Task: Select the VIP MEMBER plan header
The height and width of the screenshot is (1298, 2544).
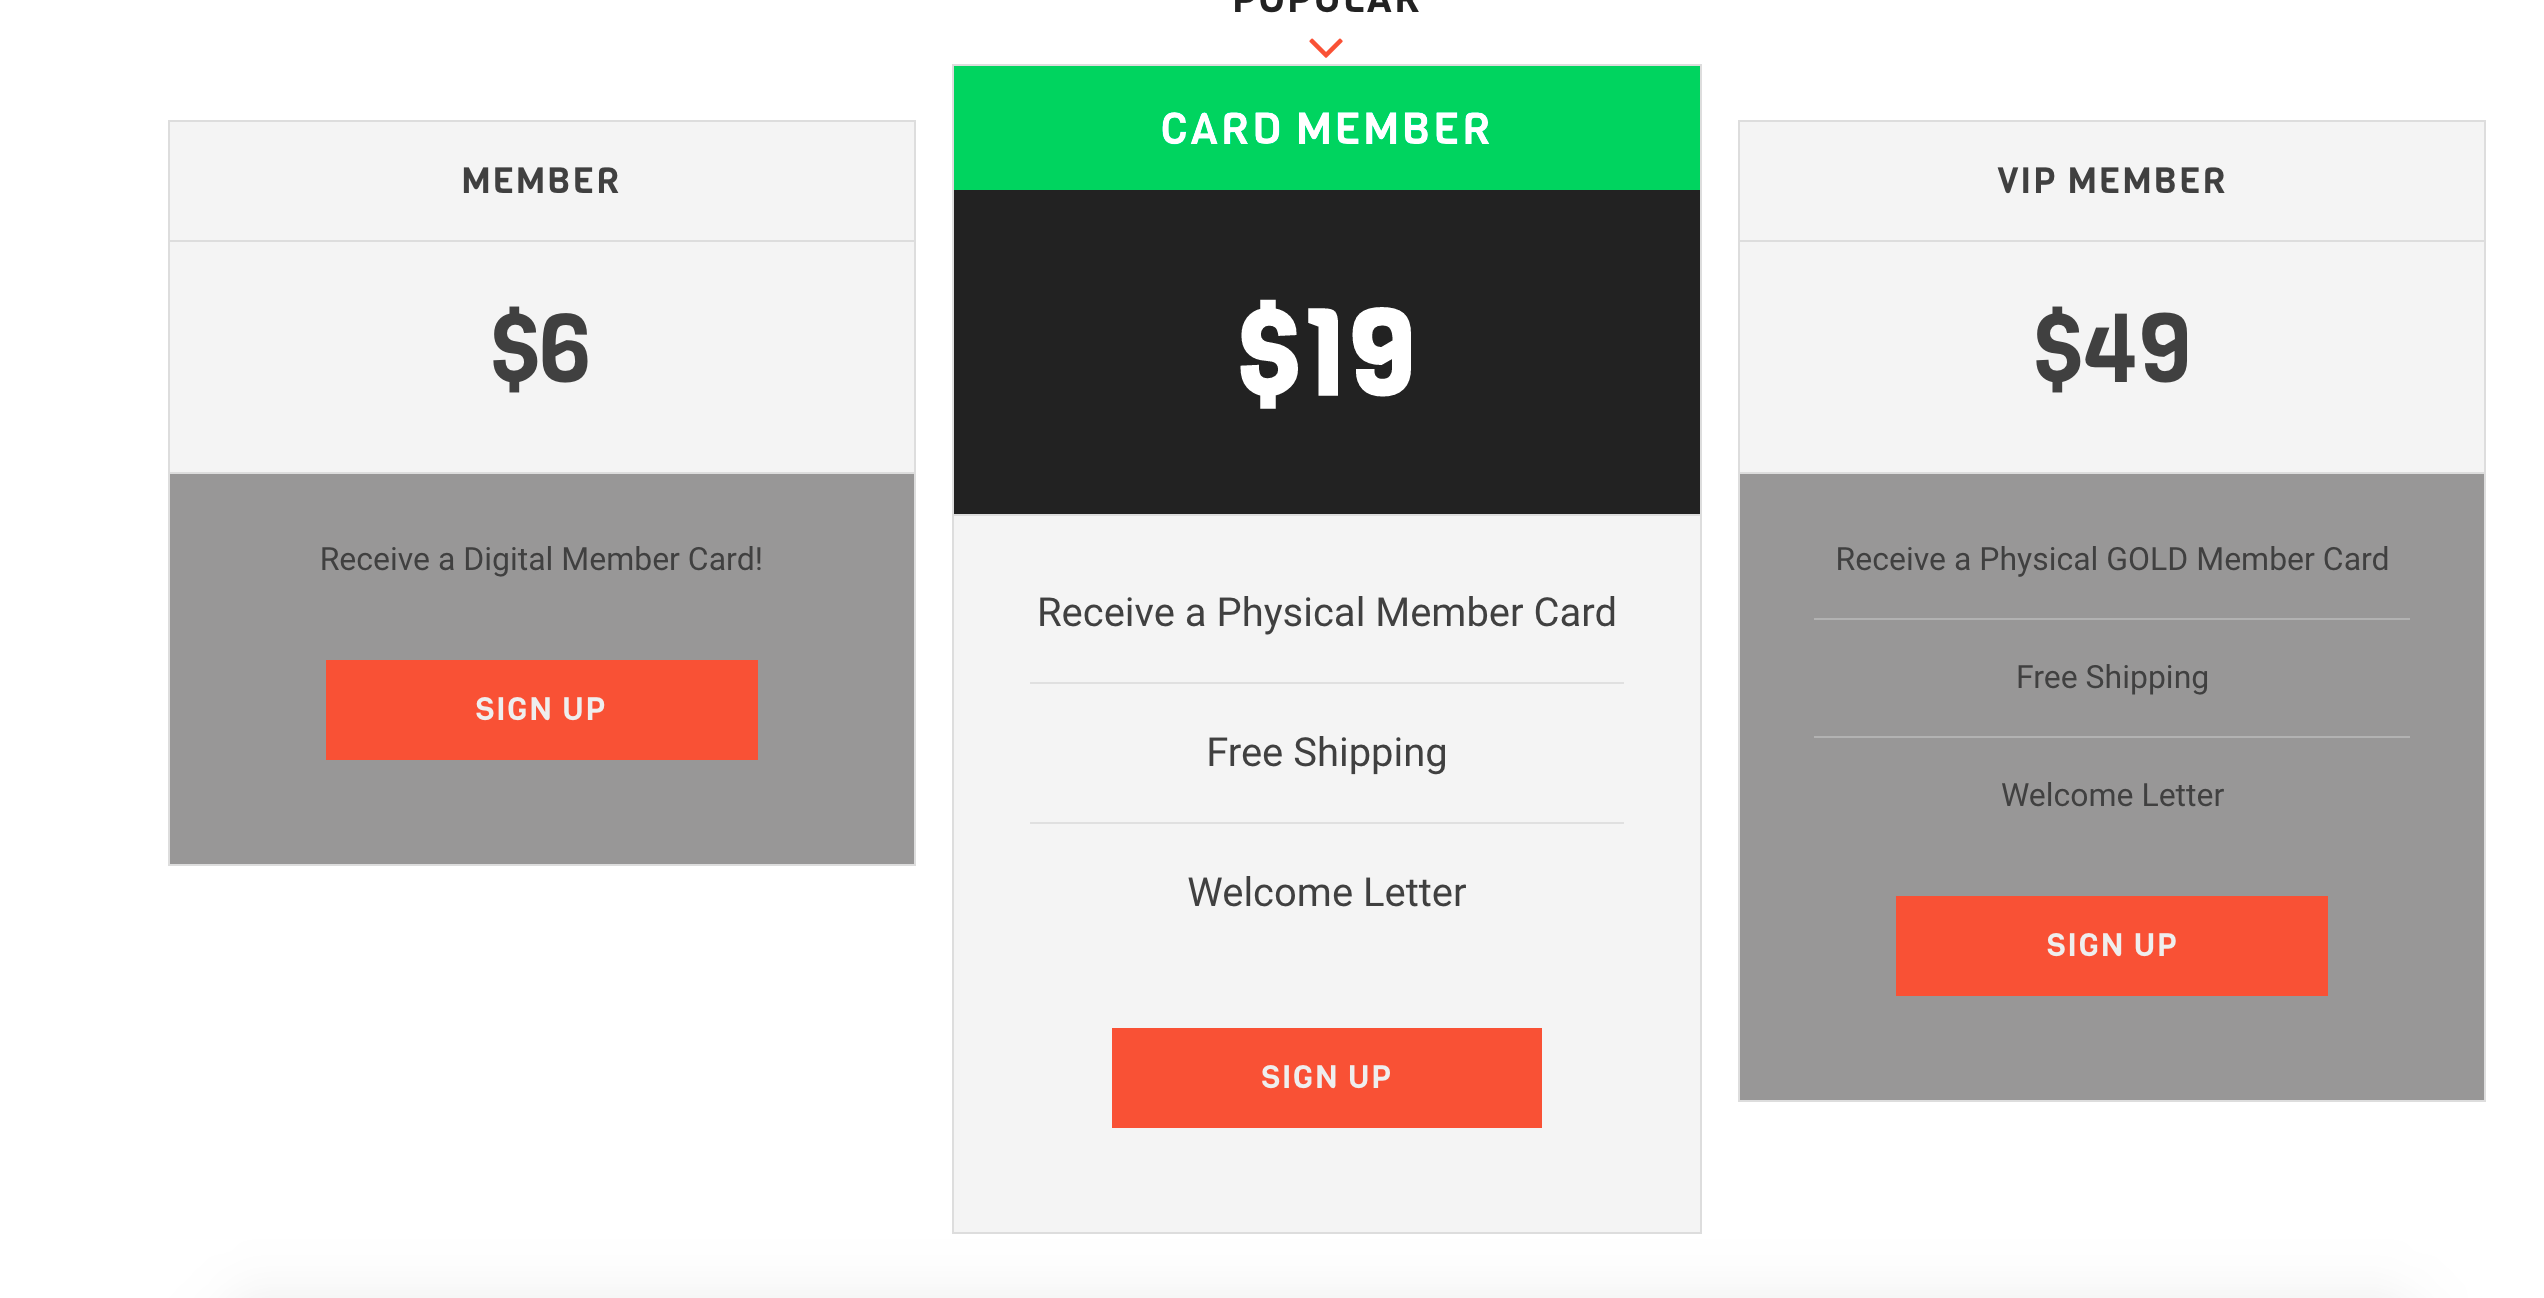Action: coord(2111,181)
